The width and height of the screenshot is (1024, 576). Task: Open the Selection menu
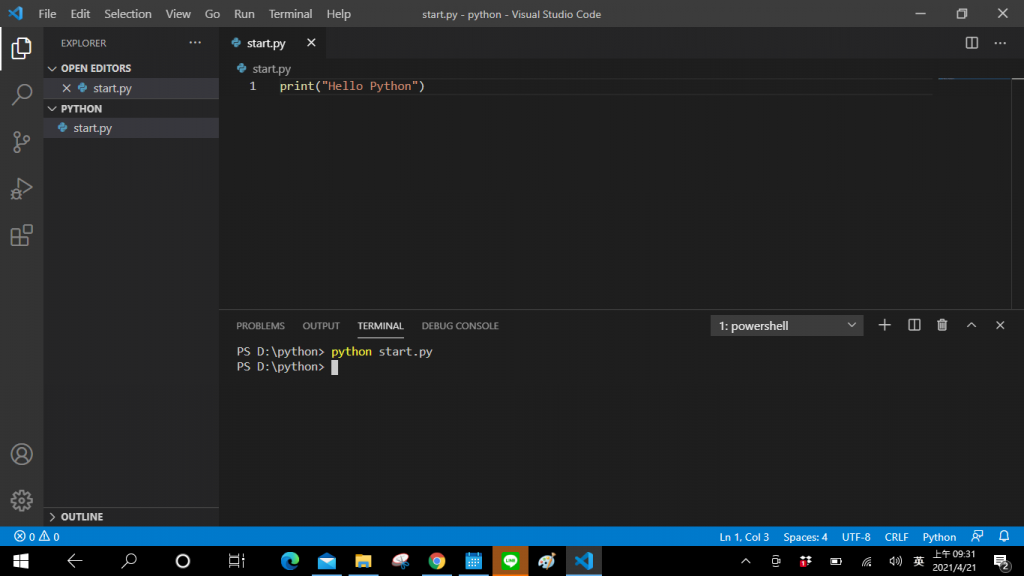coord(128,14)
